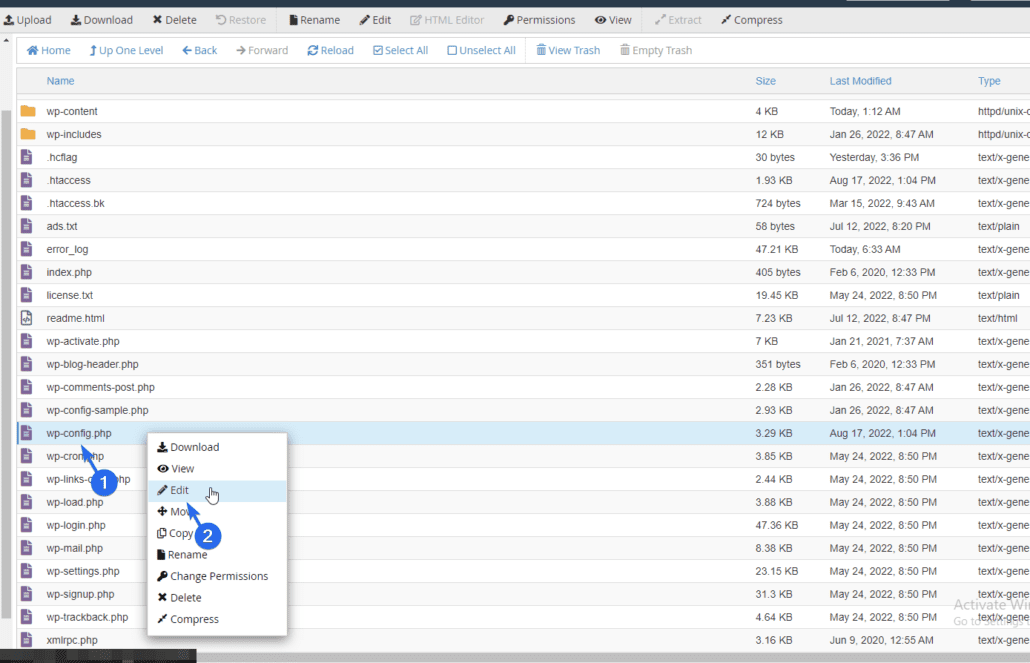Viewport: 1030px width, 663px height.
Task: Sort by the Size column header
Action: [765, 81]
